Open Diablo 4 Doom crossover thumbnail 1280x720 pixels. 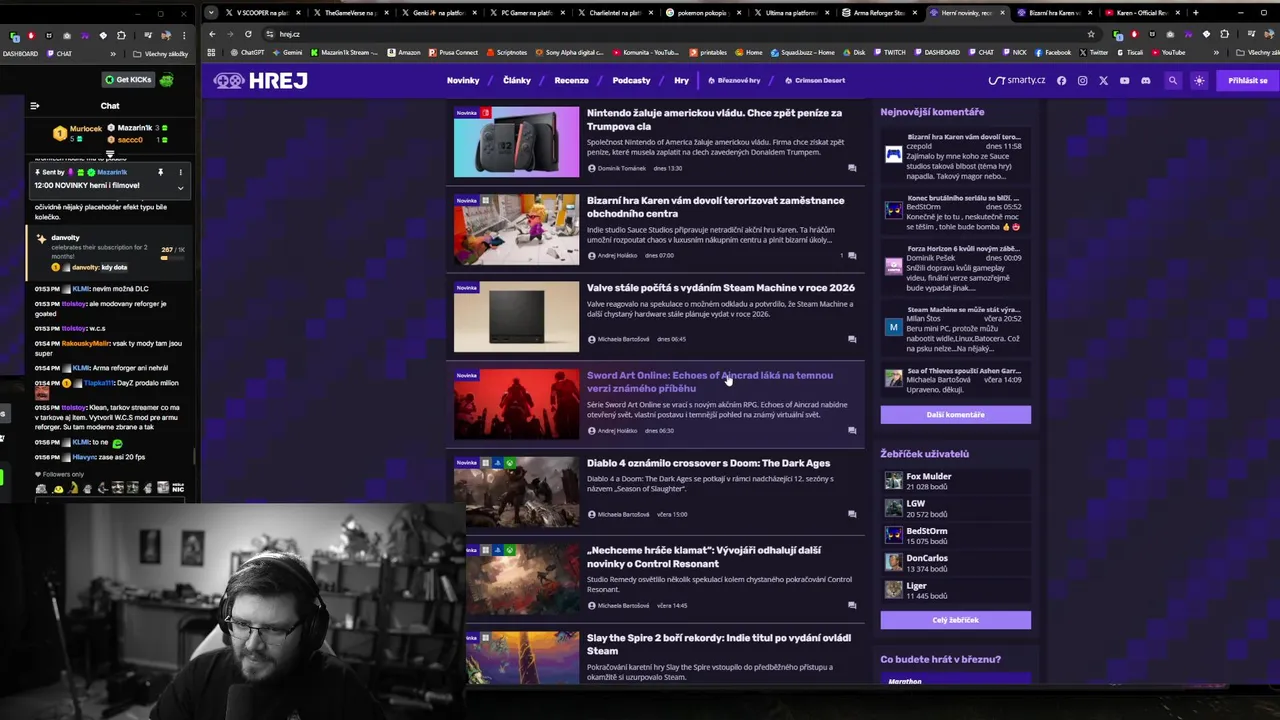point(516,492)
